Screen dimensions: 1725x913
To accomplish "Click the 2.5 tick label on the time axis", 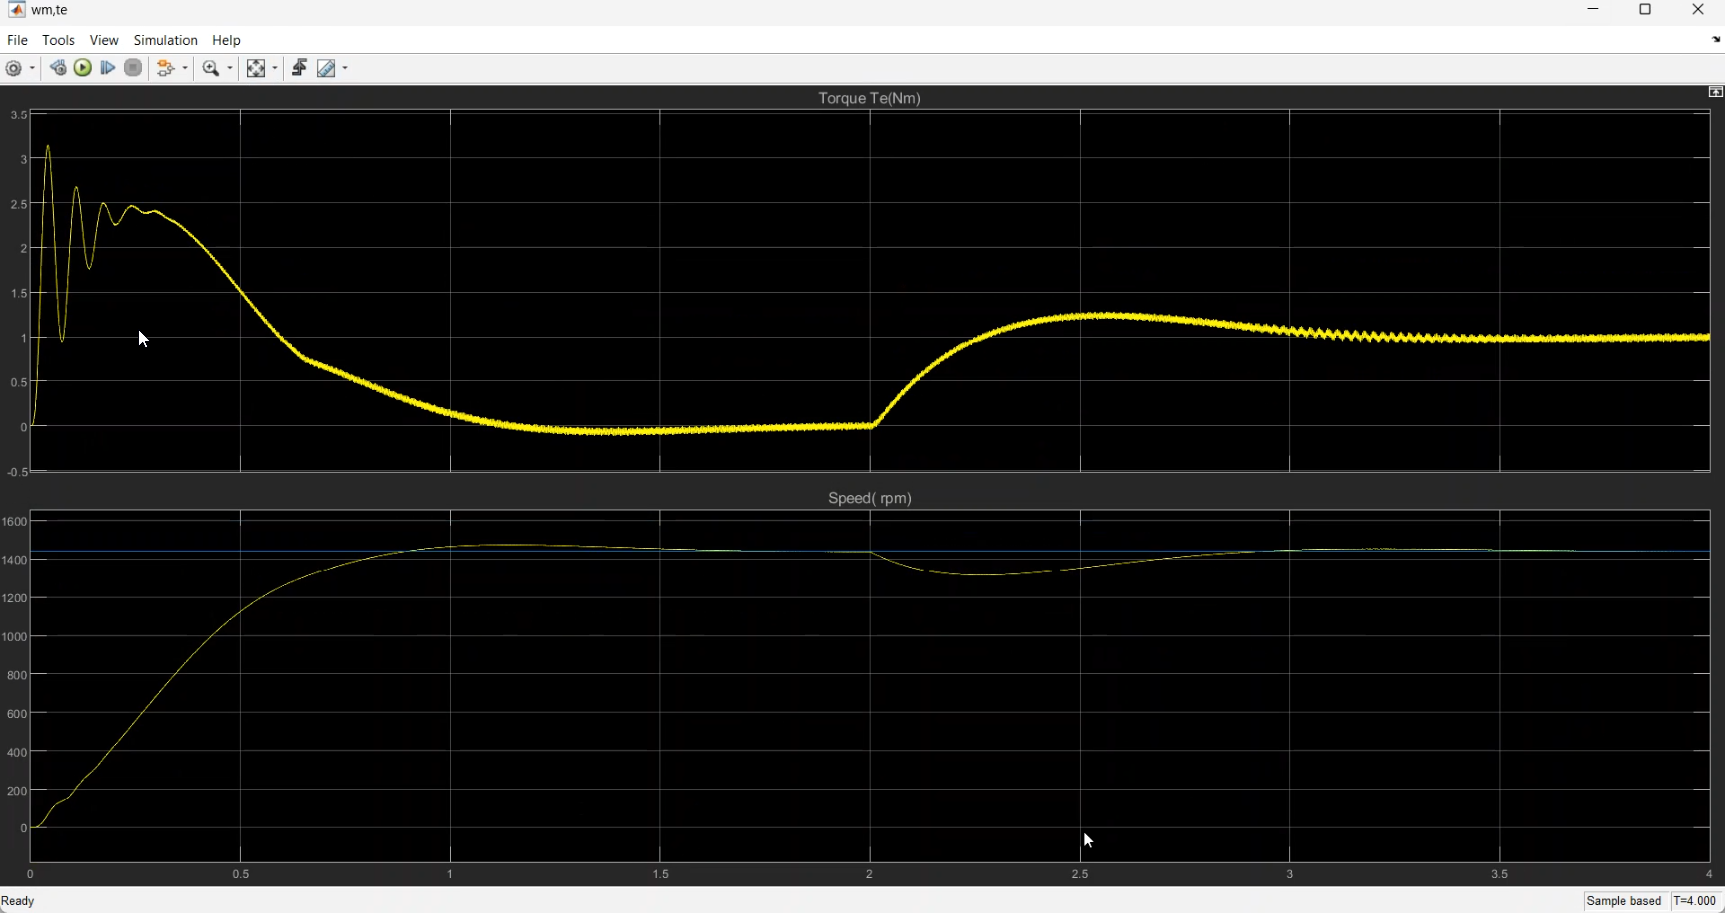I will [1080, 874].
